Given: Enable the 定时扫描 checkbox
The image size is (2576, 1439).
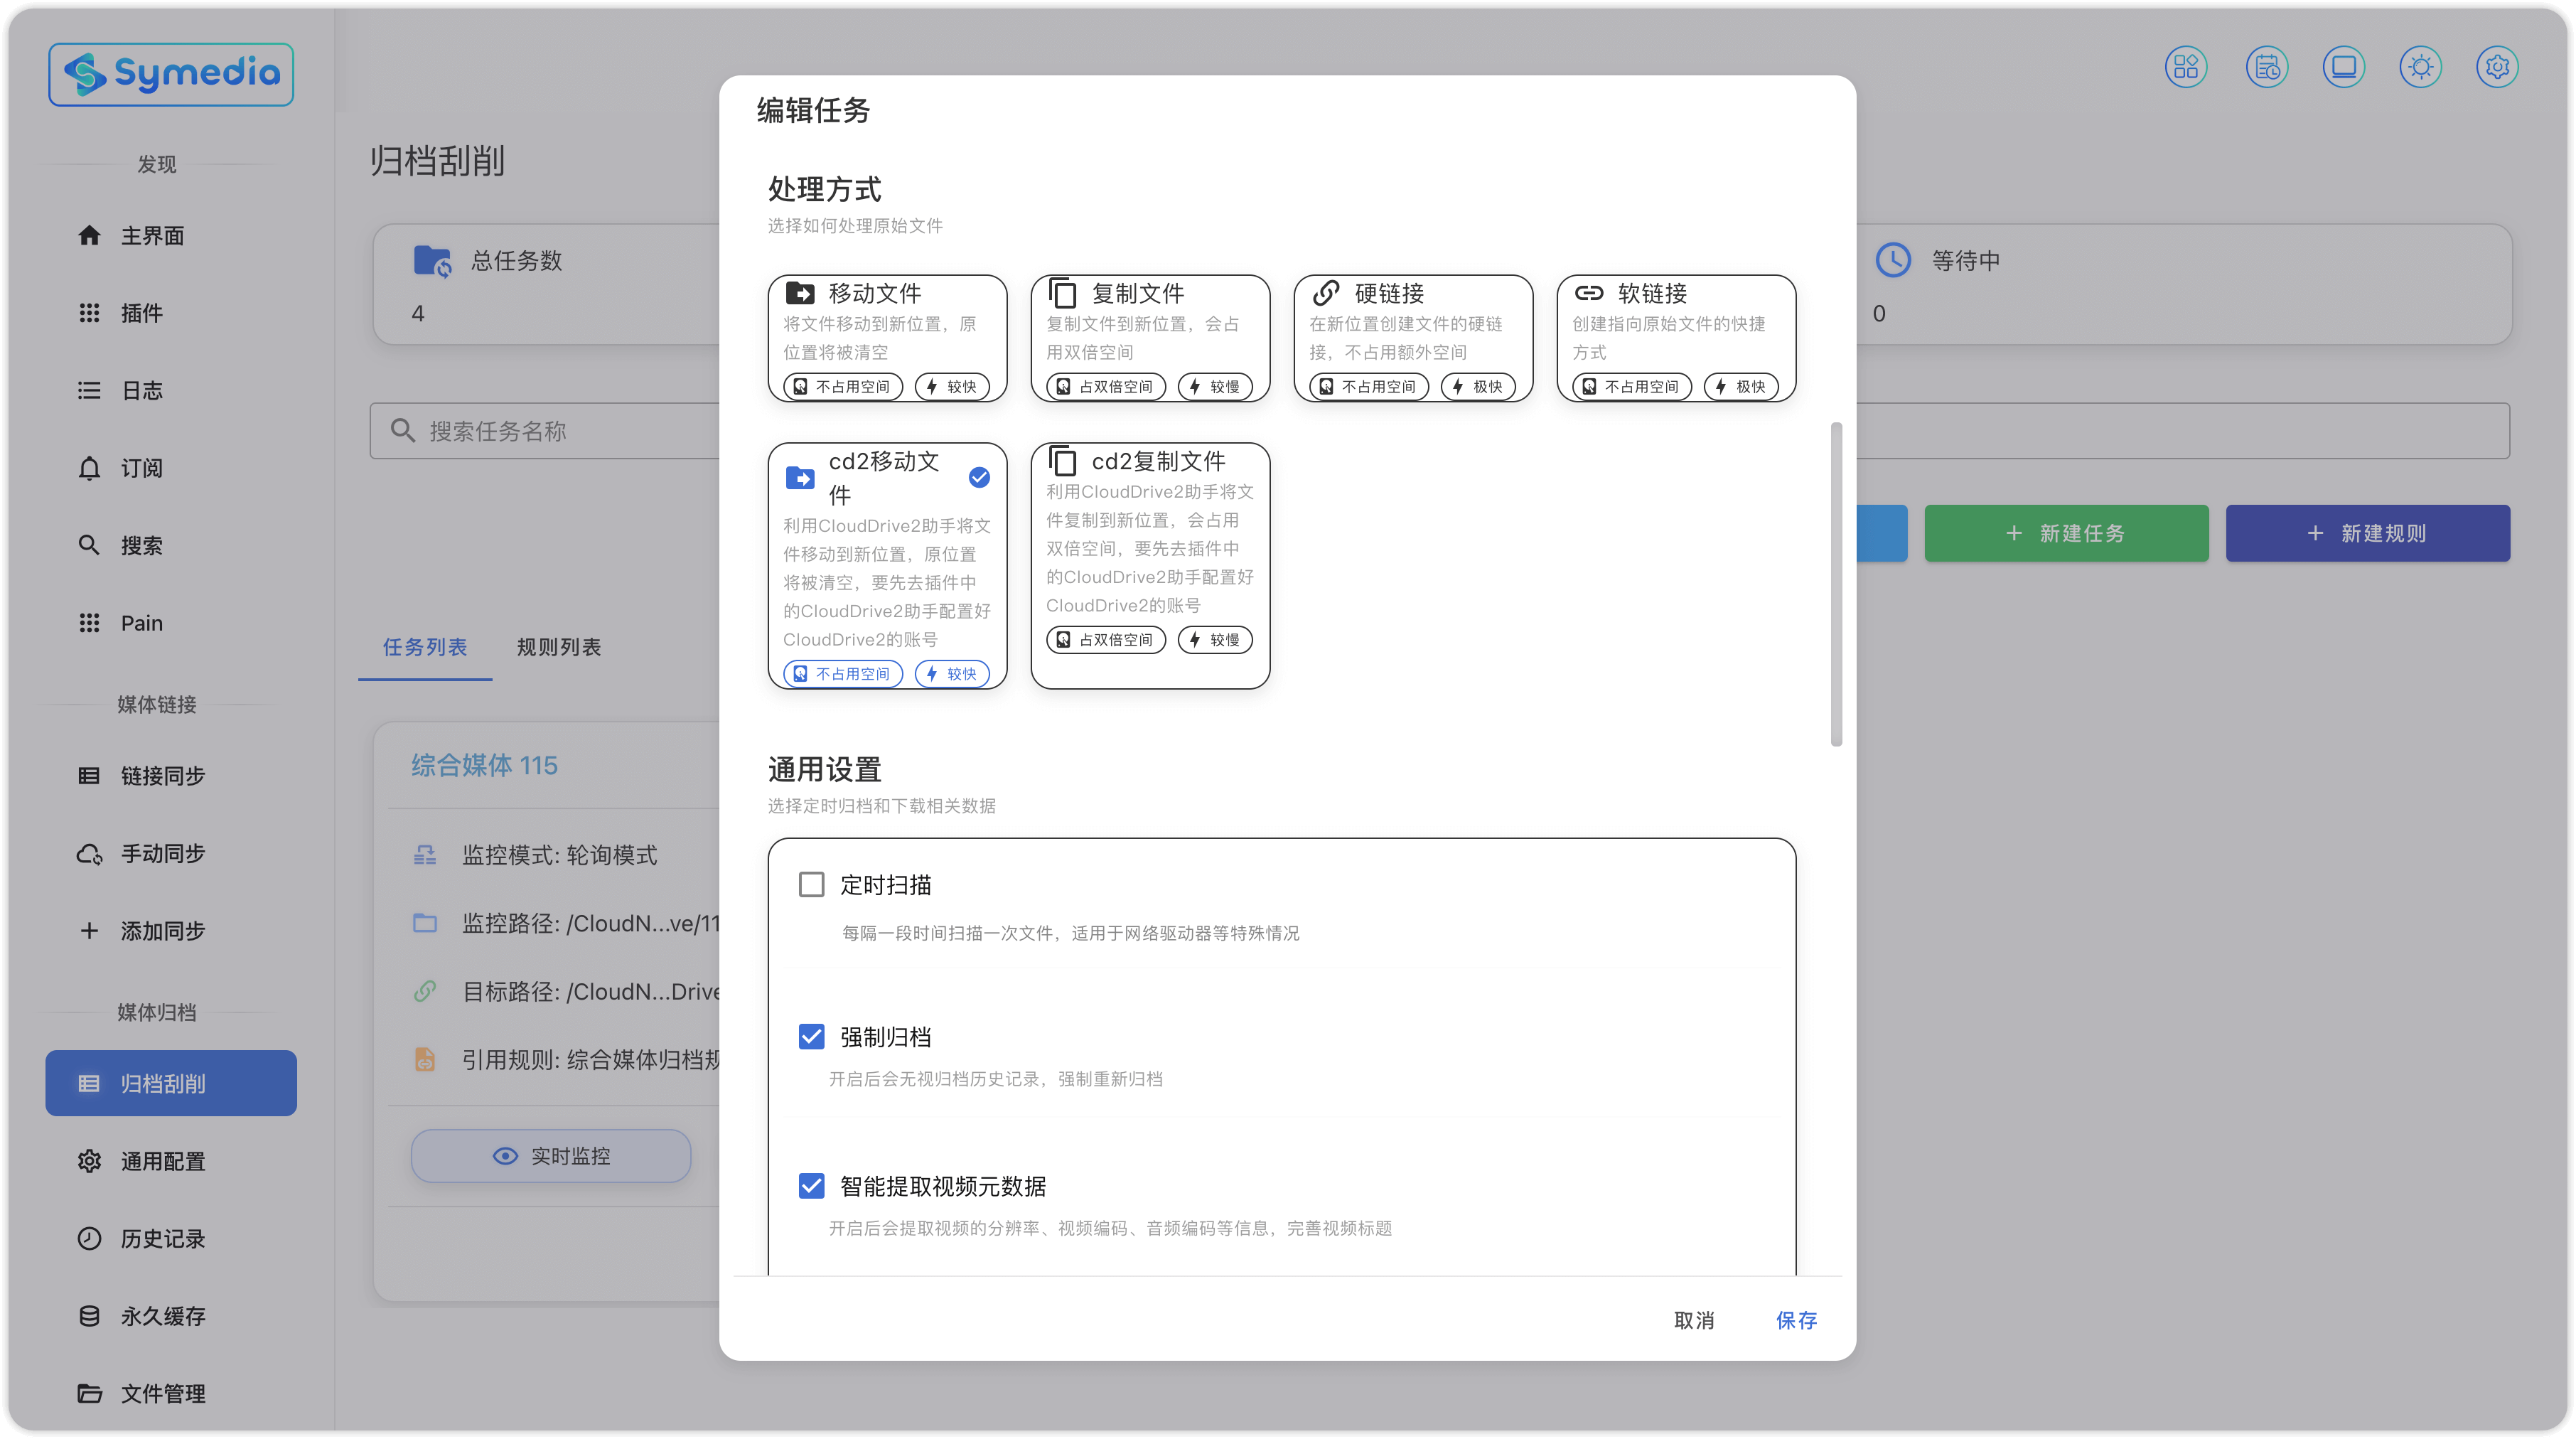Looking at the screenshot, I should (x=811, y=885).
